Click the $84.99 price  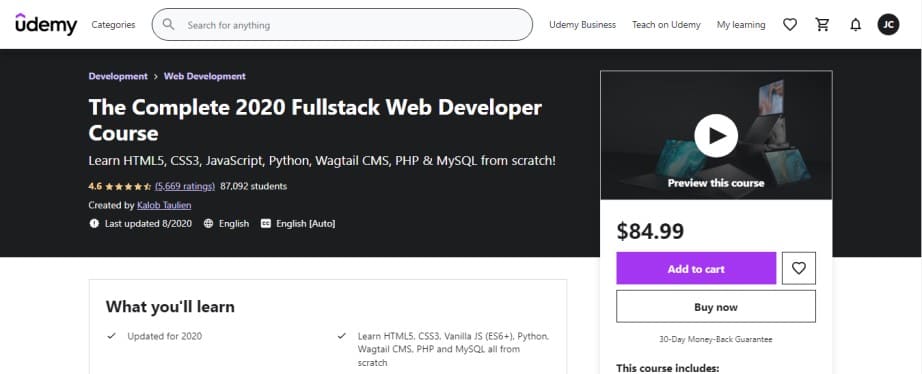click(650, 231)
